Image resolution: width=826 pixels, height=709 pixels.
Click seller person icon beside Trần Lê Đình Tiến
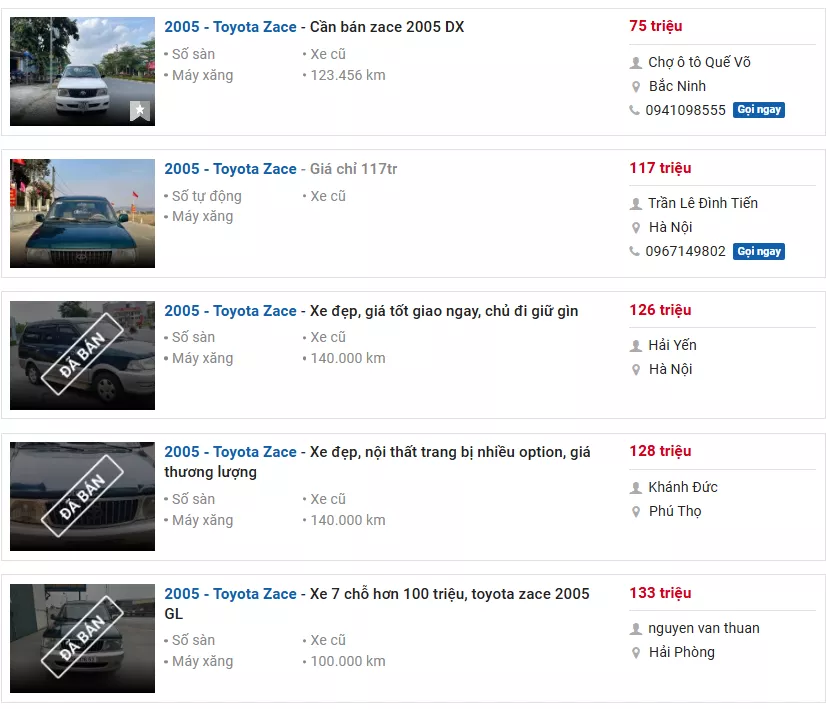(x=635, y=203)
